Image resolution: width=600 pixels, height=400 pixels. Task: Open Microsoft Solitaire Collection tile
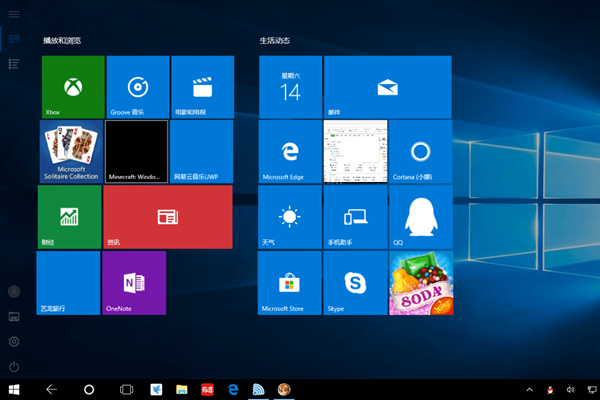click(71, 152)
